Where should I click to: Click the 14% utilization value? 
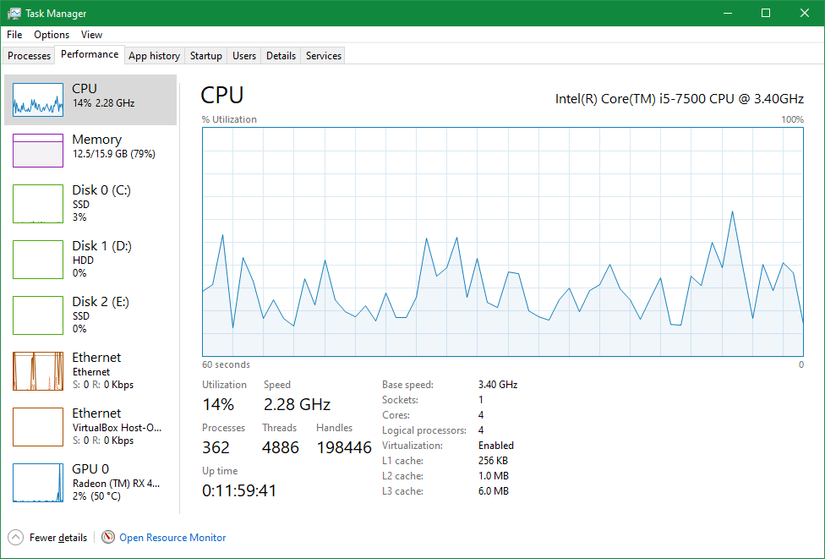pos(218,404)
